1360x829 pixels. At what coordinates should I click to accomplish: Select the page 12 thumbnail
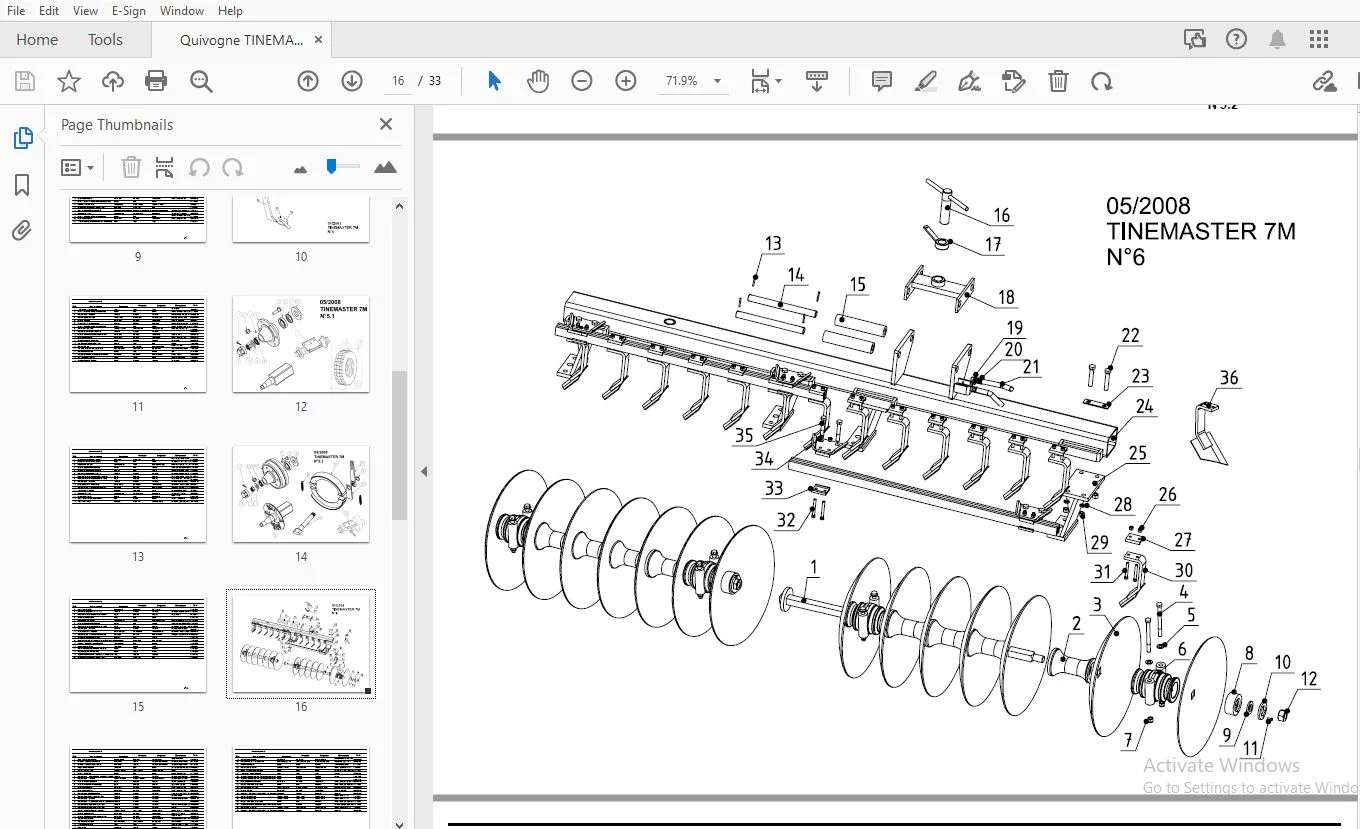(x=301, y=344)
